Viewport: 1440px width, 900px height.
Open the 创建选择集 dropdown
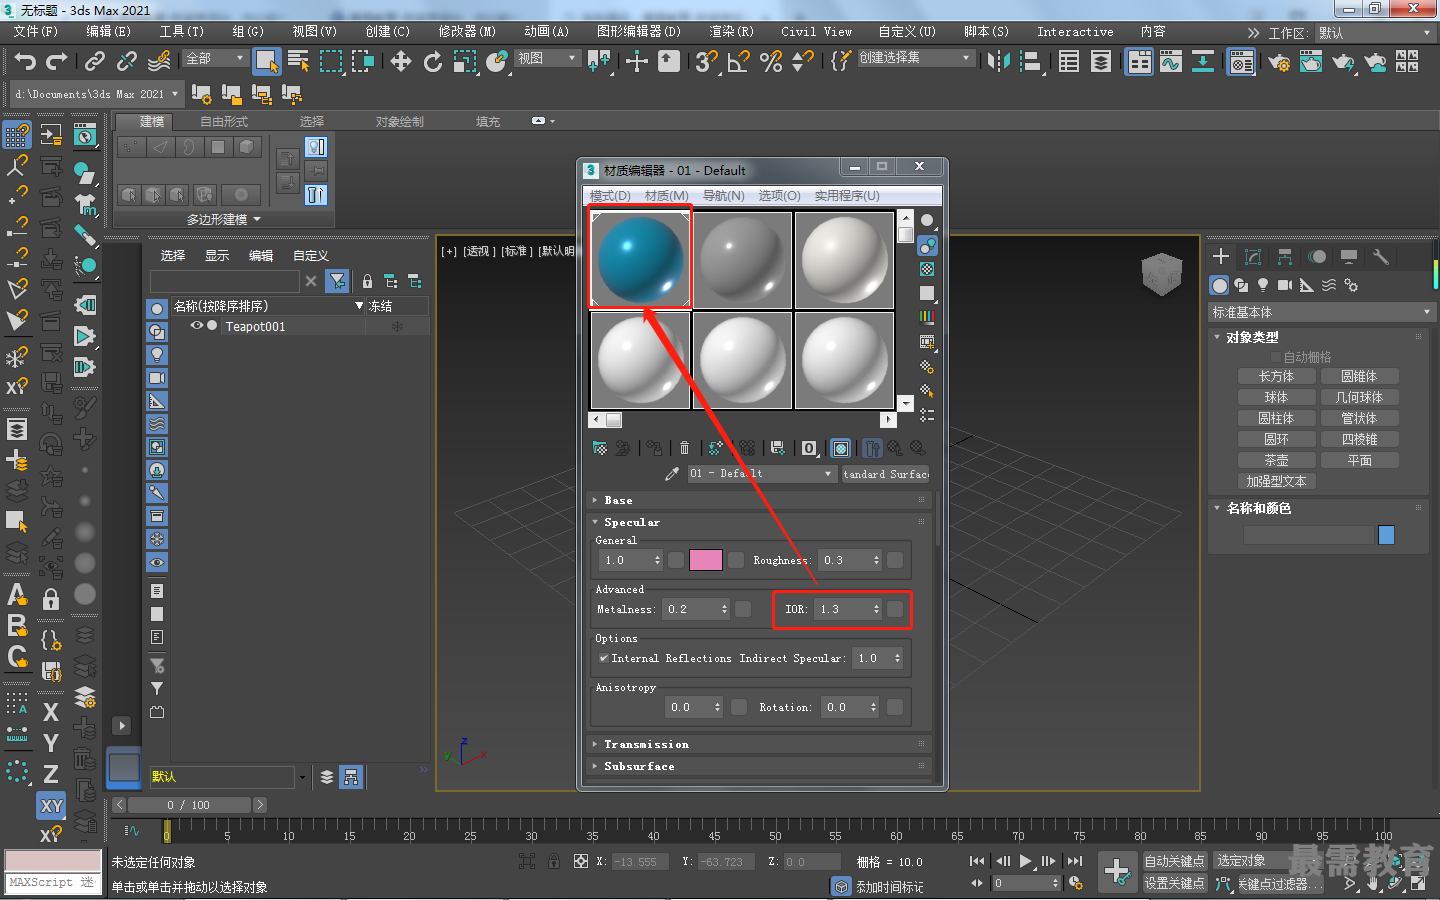916,58
